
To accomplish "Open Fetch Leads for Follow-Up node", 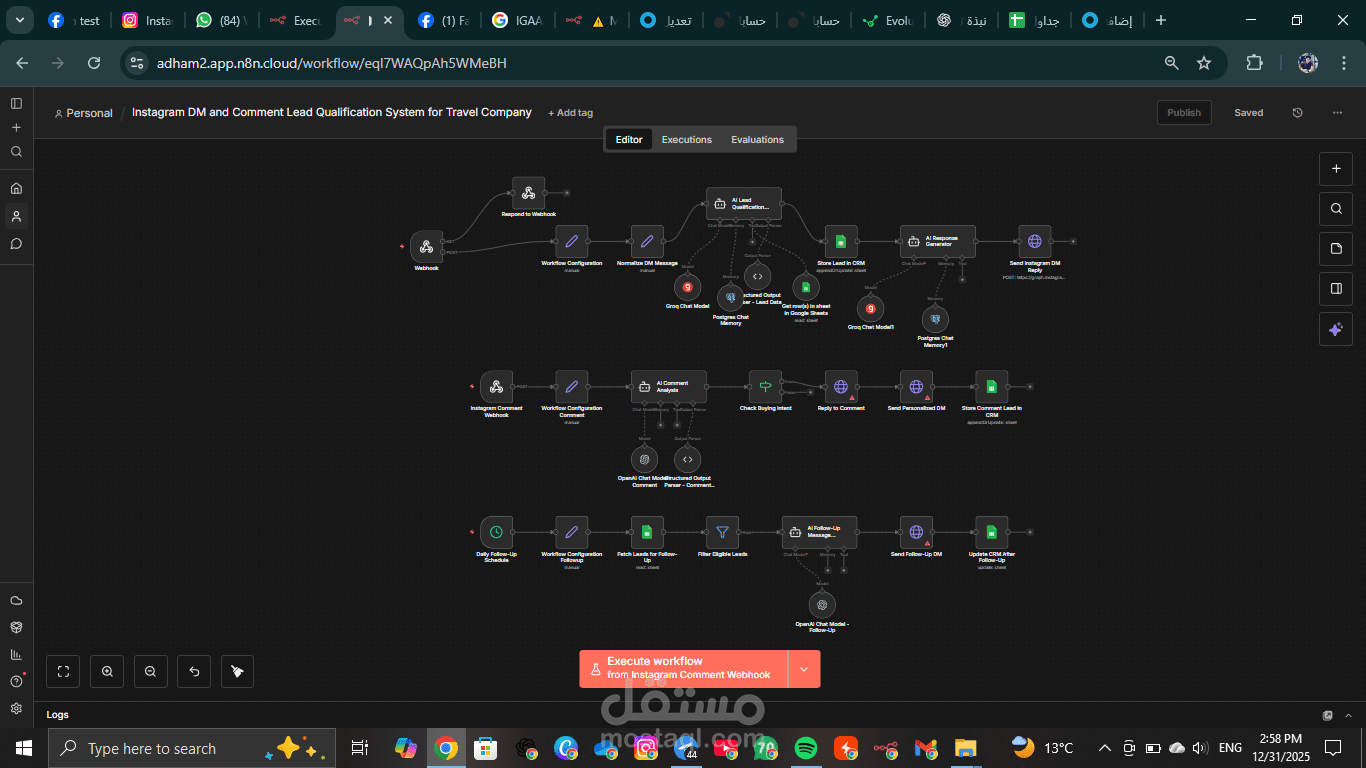I will pos(647,533).
